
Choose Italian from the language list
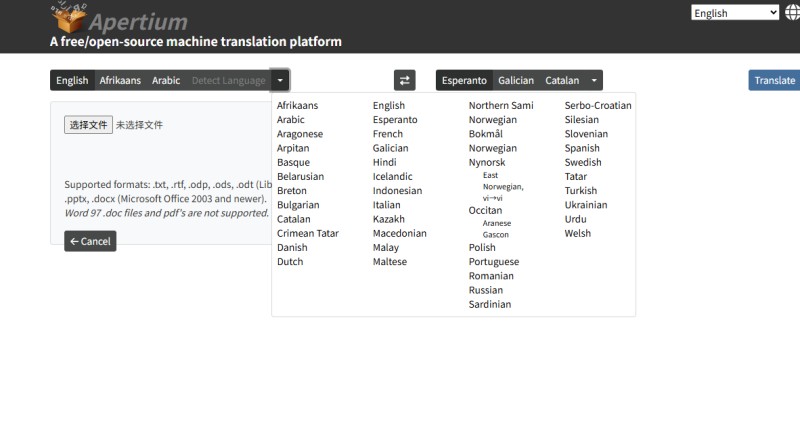tap(386, 205)
